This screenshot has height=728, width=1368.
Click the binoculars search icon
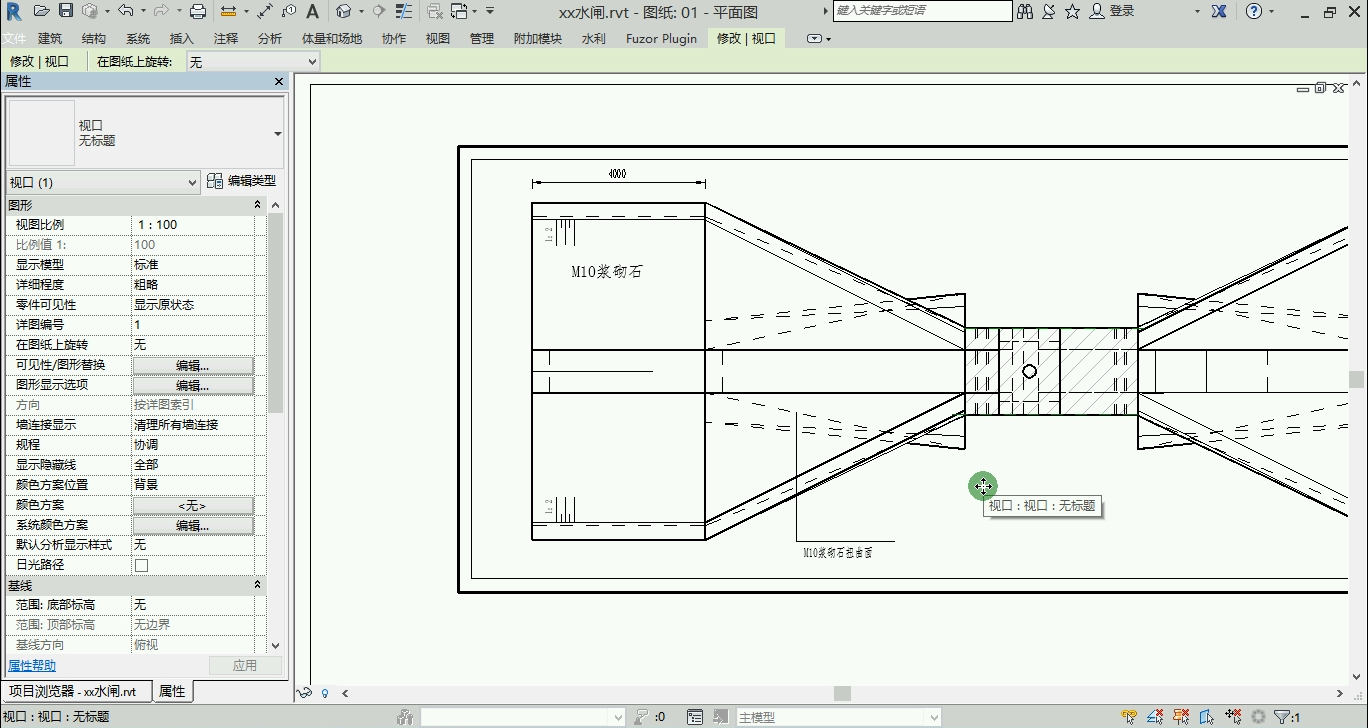pos(1025,11)
